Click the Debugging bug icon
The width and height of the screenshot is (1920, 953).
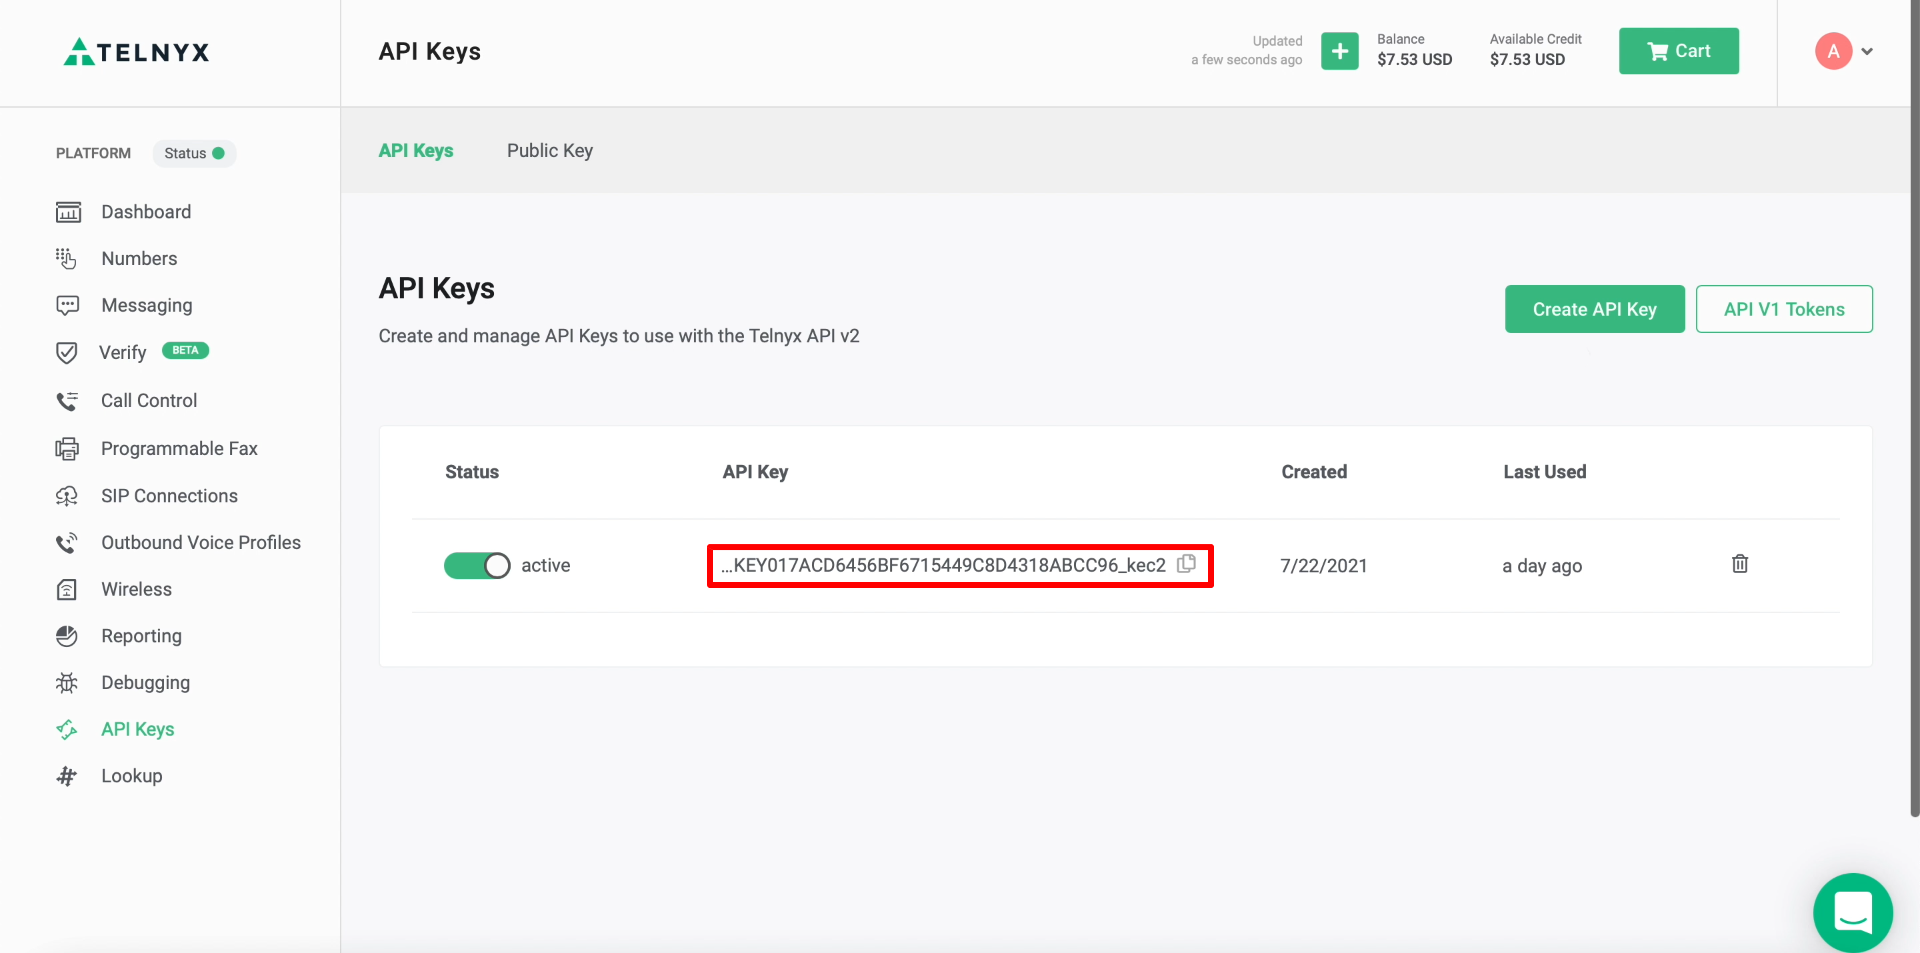(67, 683)
